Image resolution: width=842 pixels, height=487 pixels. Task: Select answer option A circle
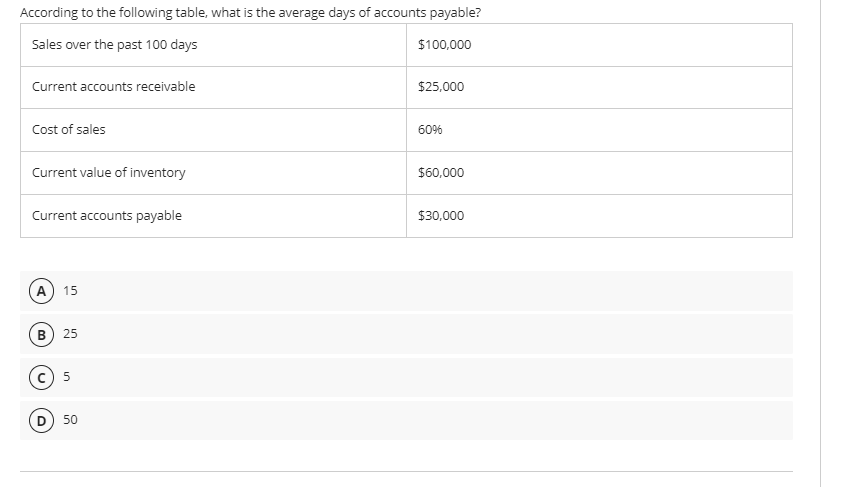click(x=41, y=291)
